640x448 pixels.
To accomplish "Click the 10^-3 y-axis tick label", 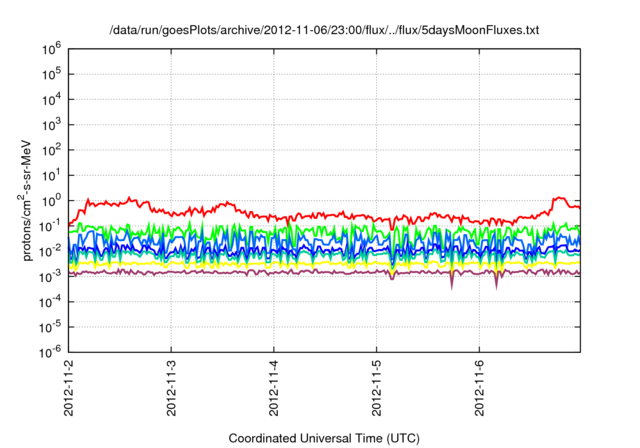I will pyautogui.click(x=50, y=277).
